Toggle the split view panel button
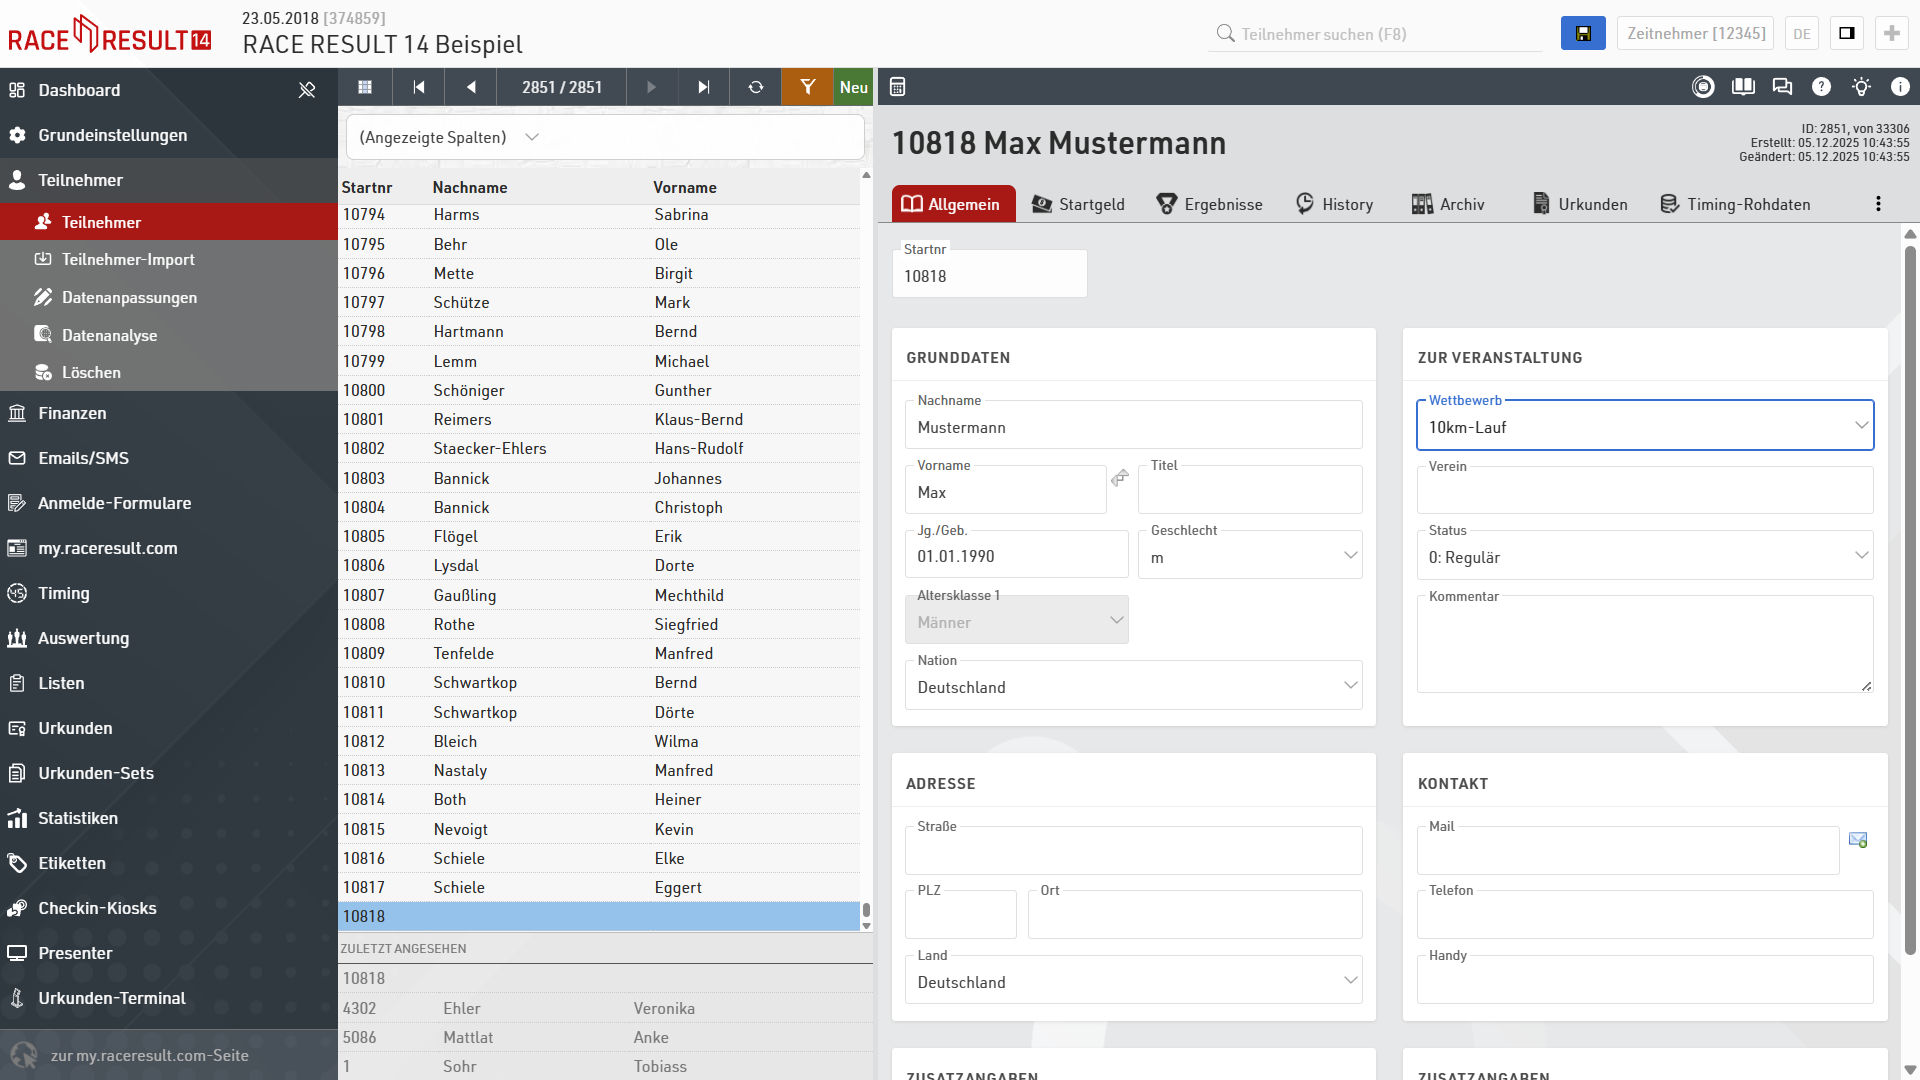Screen dimensions: 1920x1080 [x=1846, y=33]
